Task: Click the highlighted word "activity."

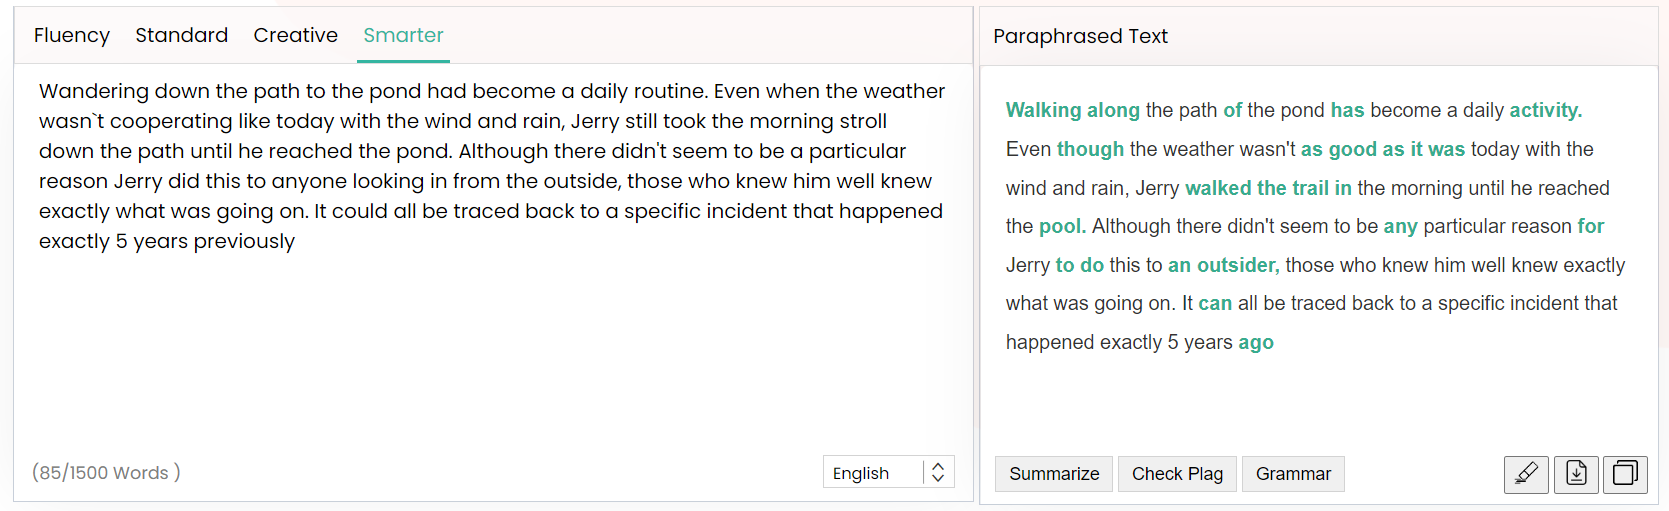Action: tap(1545, 110)
